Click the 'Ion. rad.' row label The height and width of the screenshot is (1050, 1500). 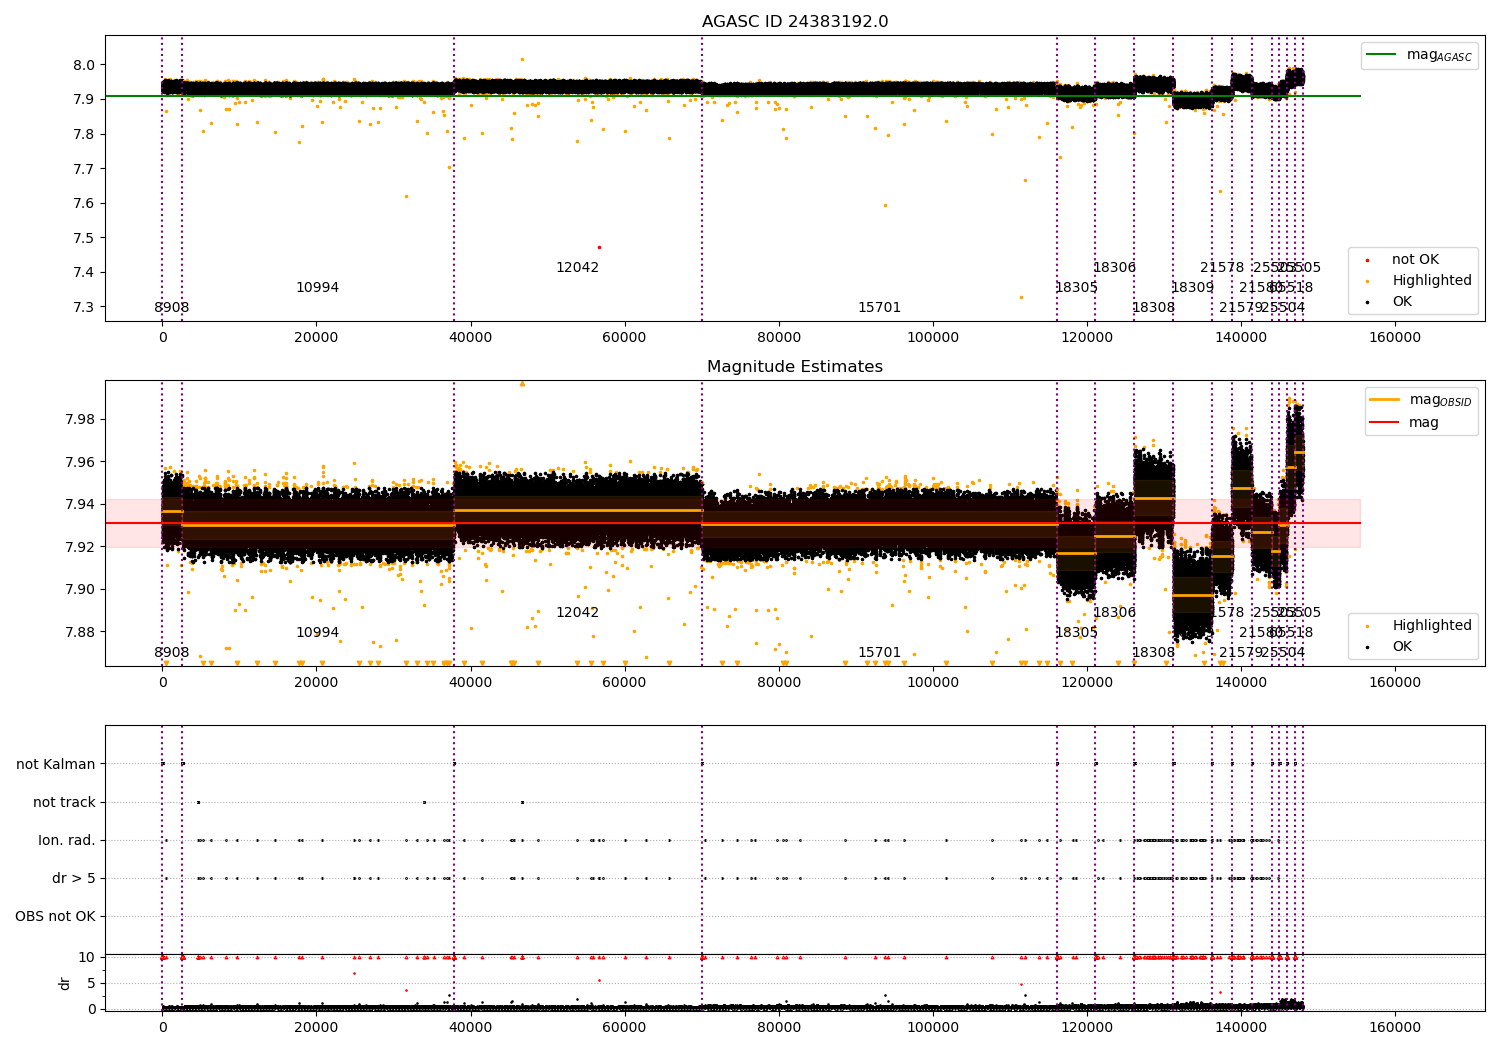tap(67, 840)
